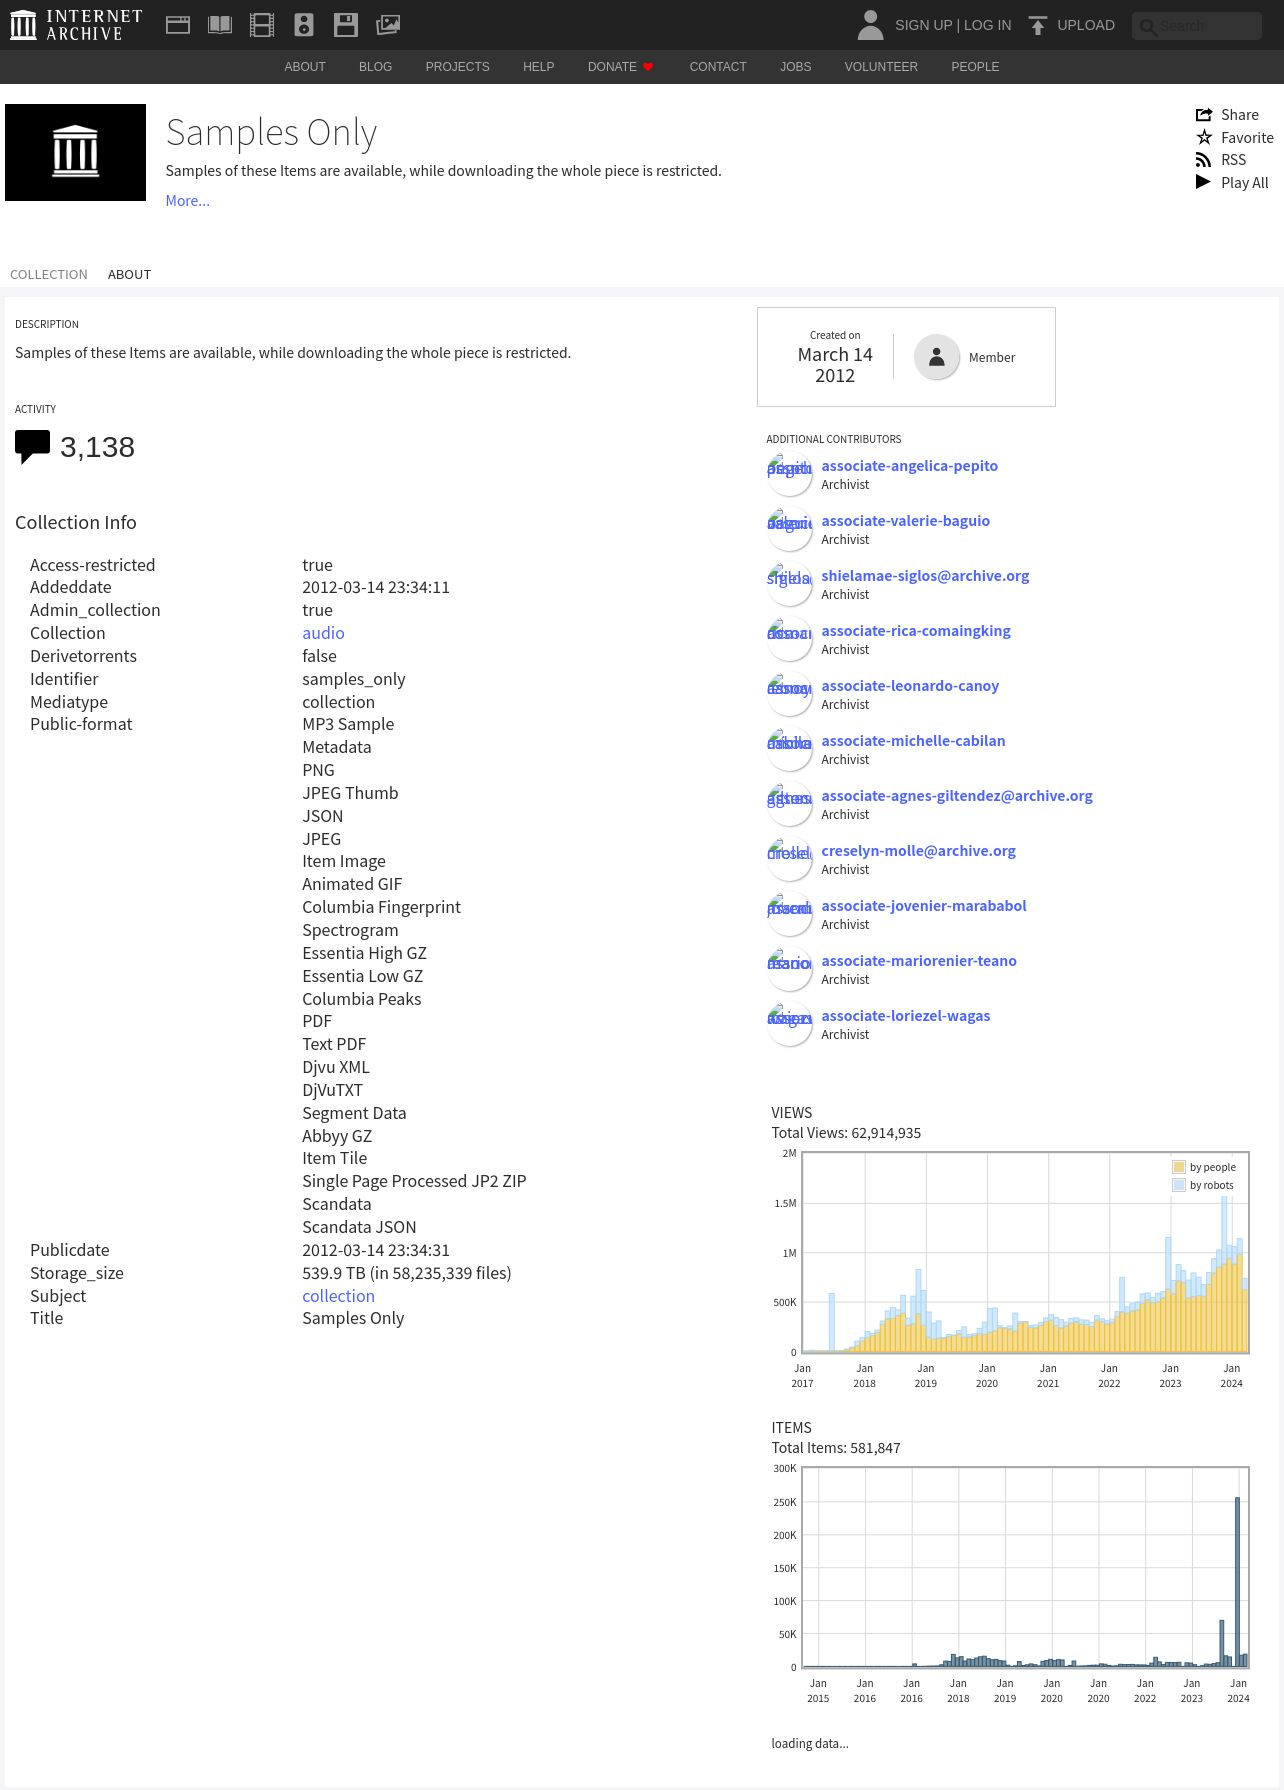This screenshot has width=1284, height=1790.
Task: Open the Web (Wayback) icon
Action: click(x=178, y=25)
